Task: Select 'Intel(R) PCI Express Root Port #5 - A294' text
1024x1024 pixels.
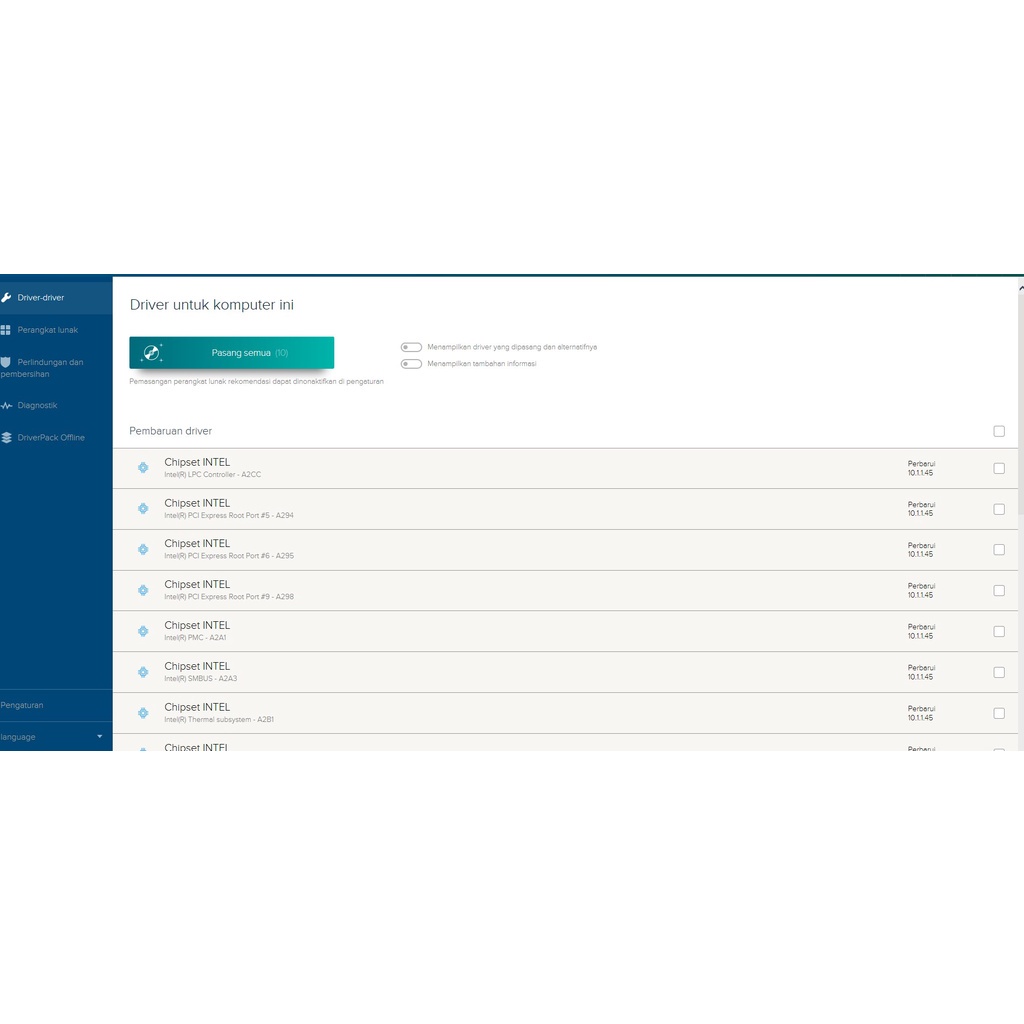Action: point(229,515)
